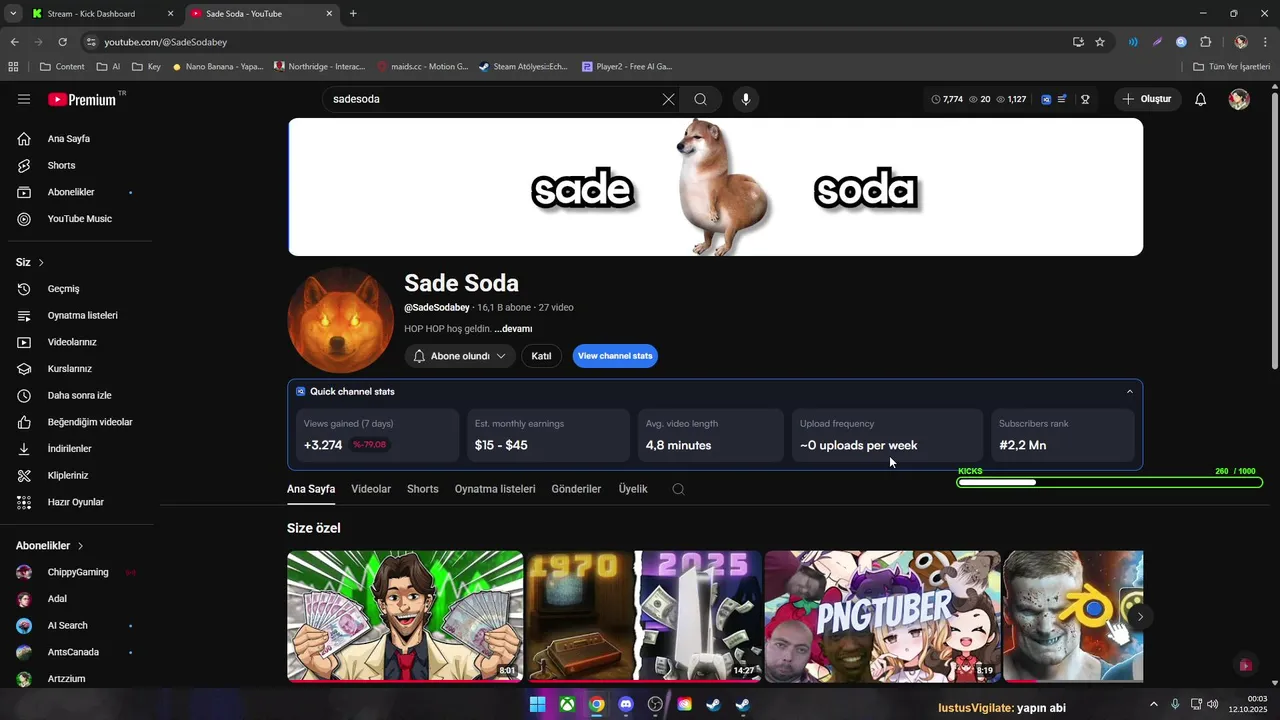Open the vidIQ list icon with dot
Screen dimensions: 1280x720
click(1062, 99)
